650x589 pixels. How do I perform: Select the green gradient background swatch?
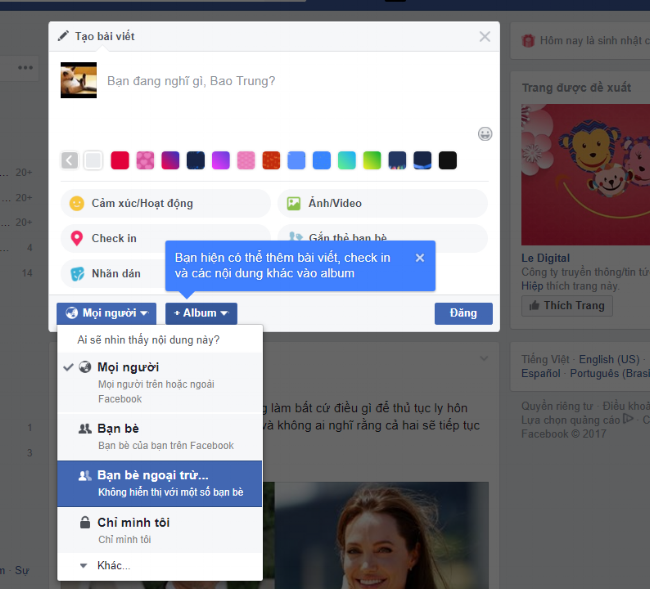(372, 160)
